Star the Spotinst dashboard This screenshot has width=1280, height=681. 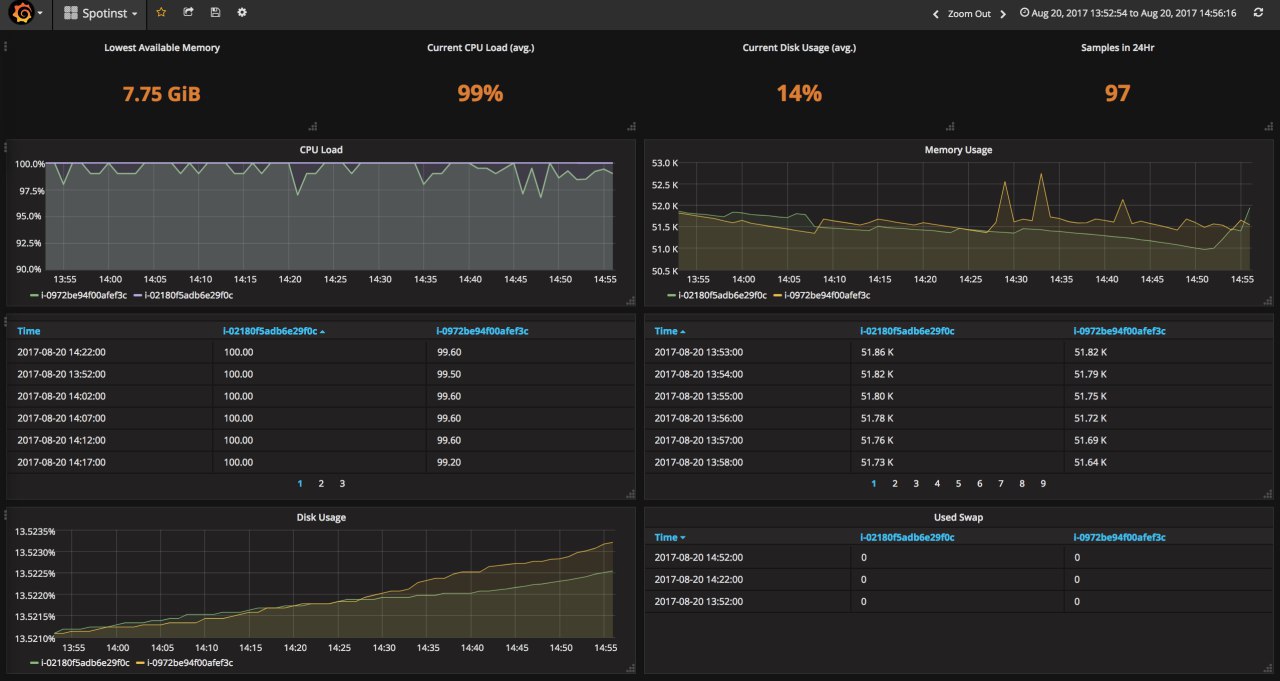[161, 13]
